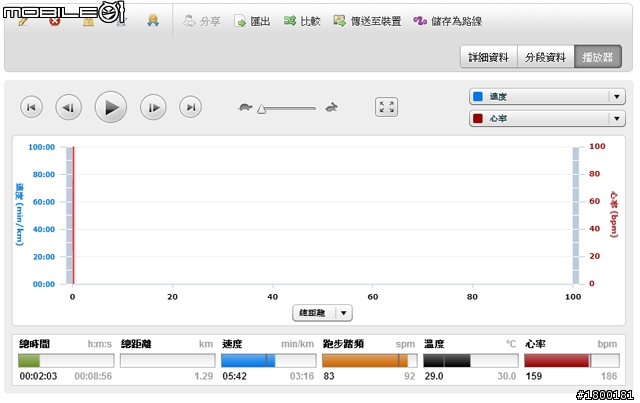640x403 pixels.
Task: Click best pace 03:16
Action: (302, 376)
